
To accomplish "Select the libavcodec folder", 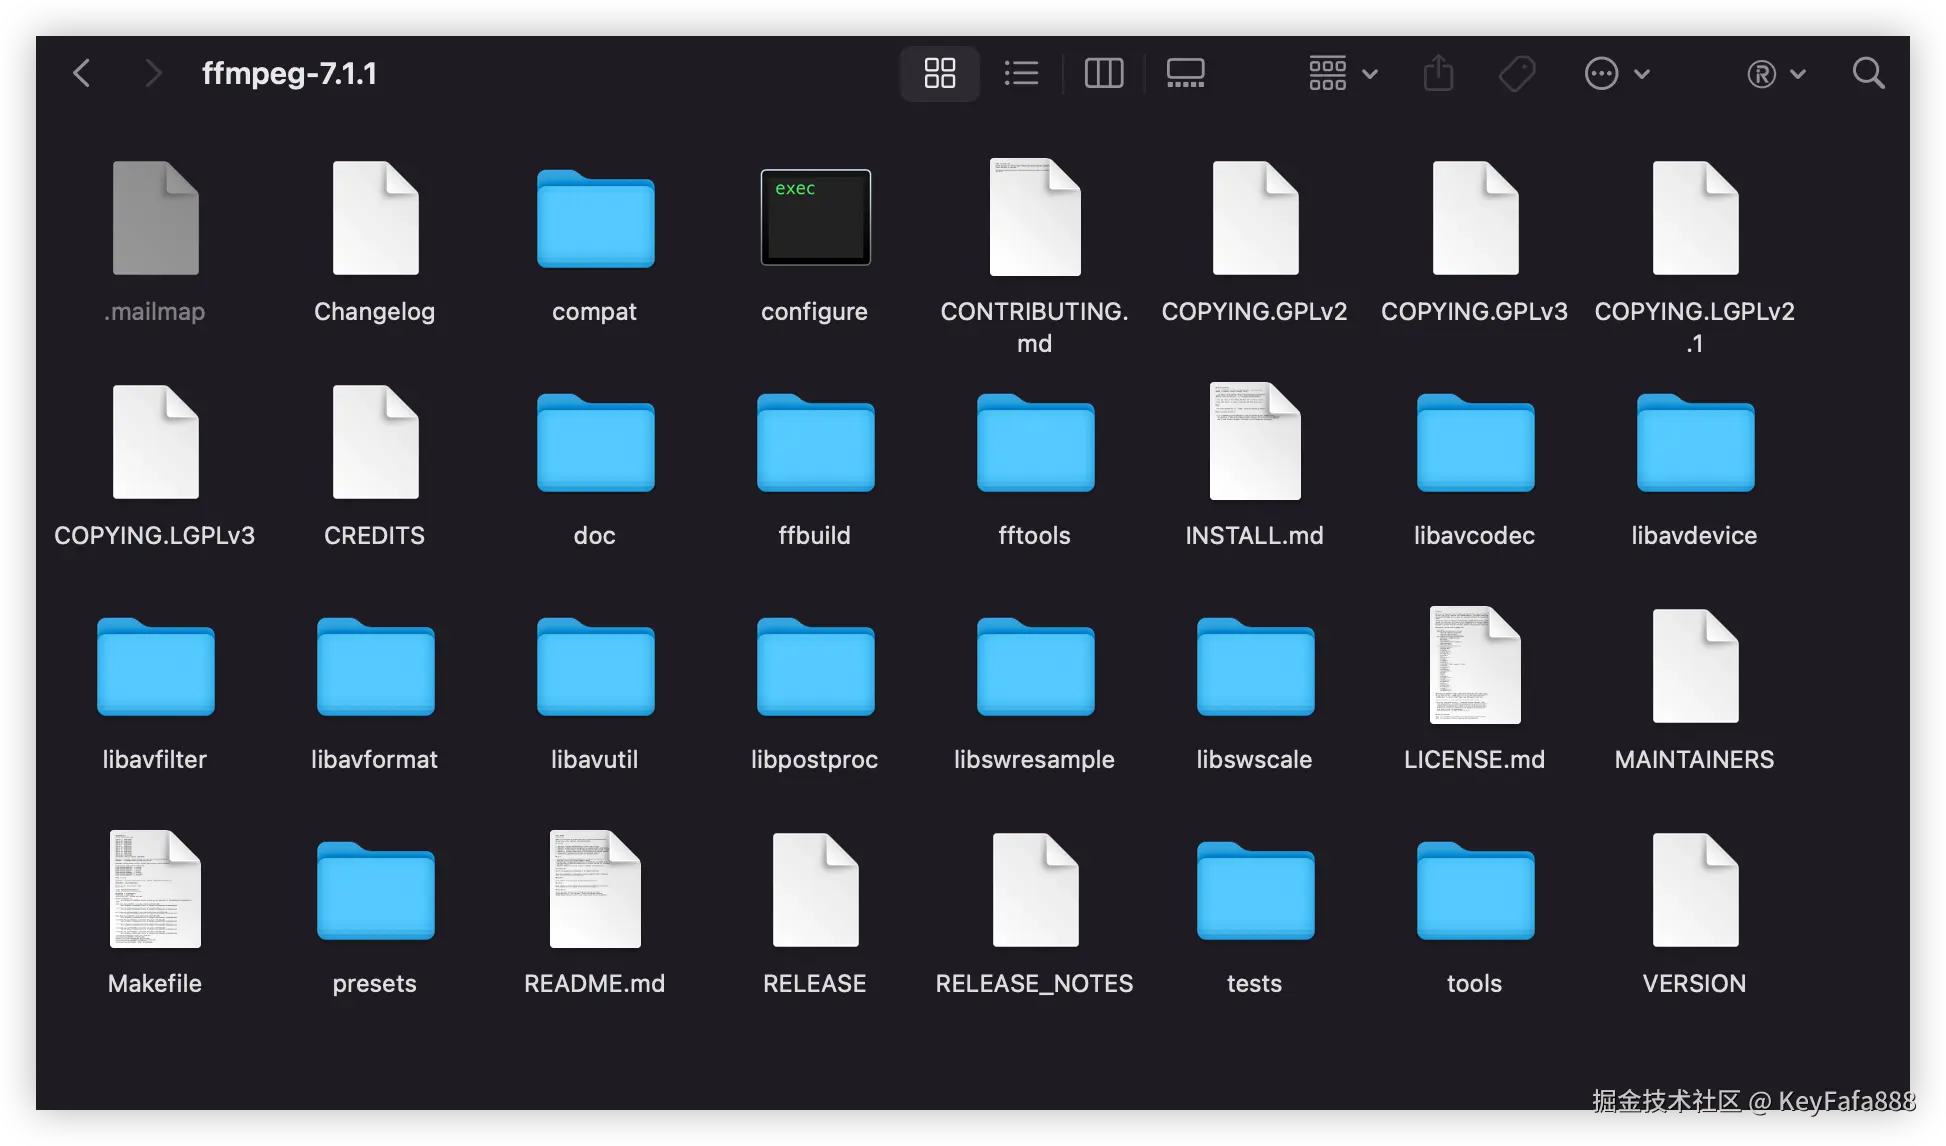I will tap(1475, 444).
